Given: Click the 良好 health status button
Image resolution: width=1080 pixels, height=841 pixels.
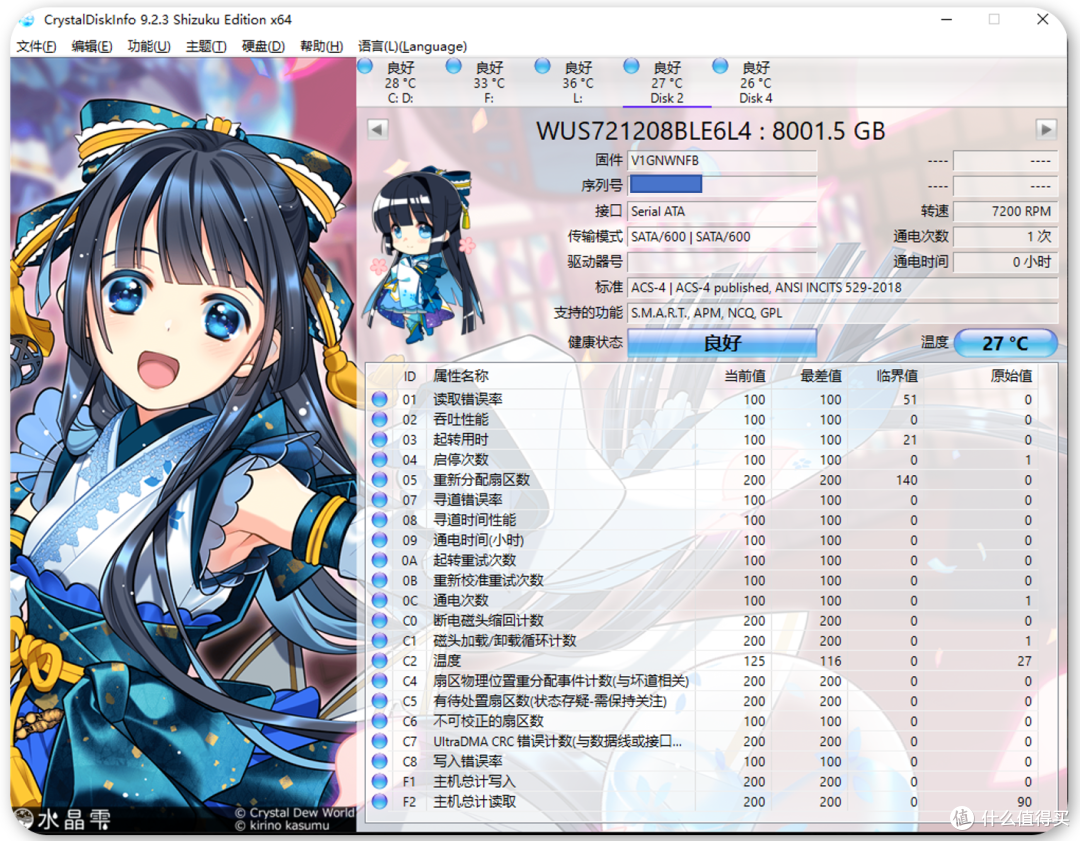Looking at the screenshot, I should click(x=722, y=343).
